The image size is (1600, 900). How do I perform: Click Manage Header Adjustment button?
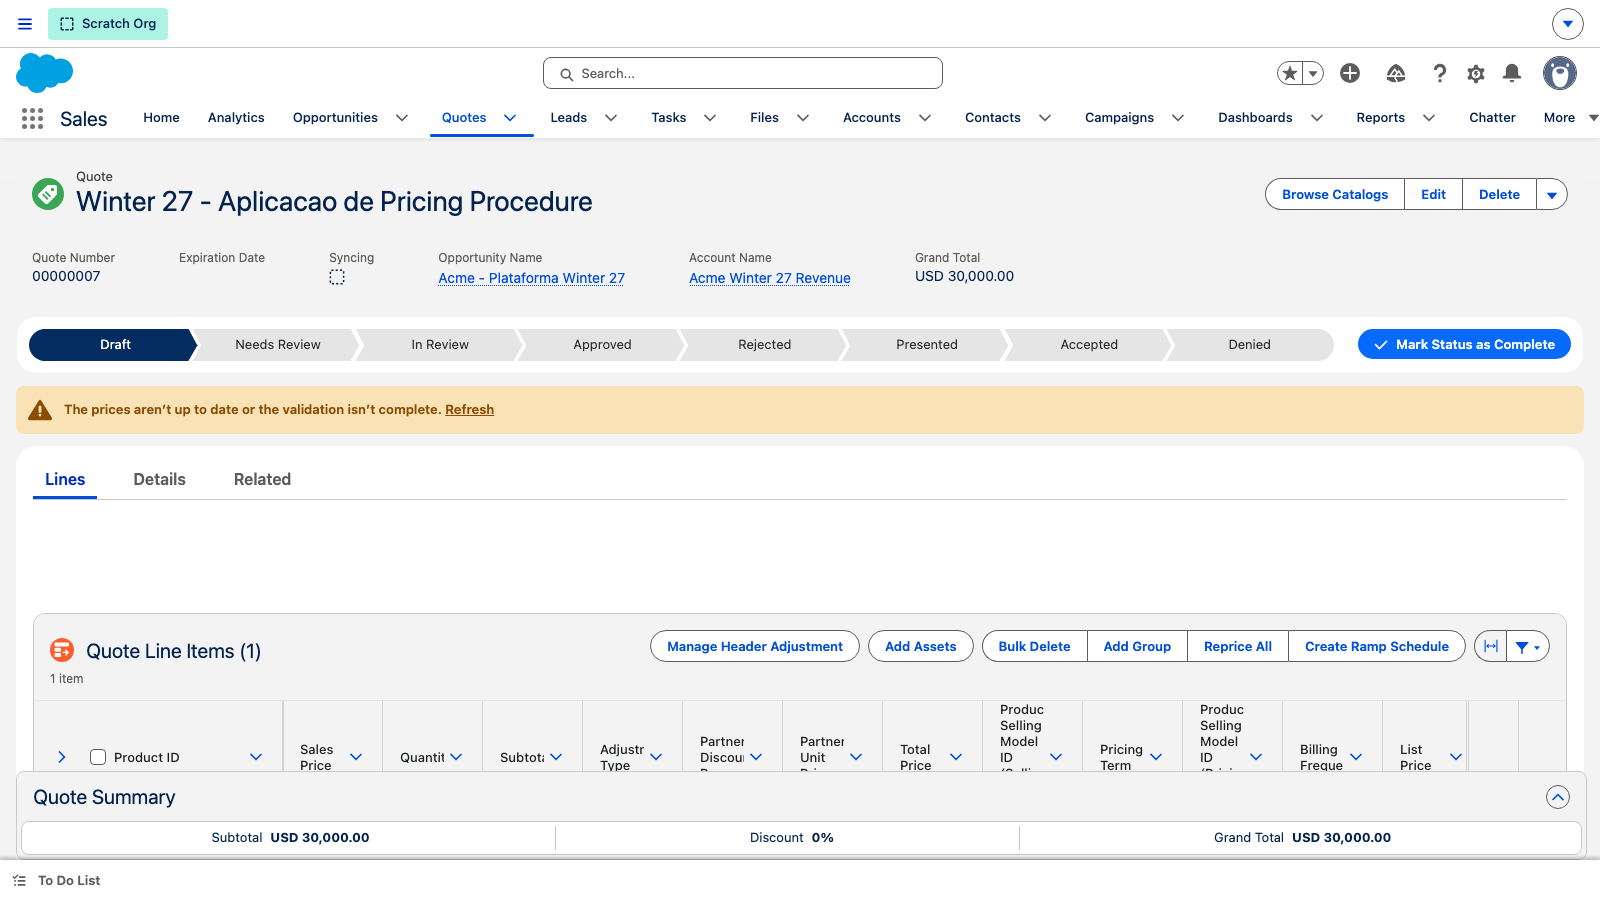tap(755, 647)
